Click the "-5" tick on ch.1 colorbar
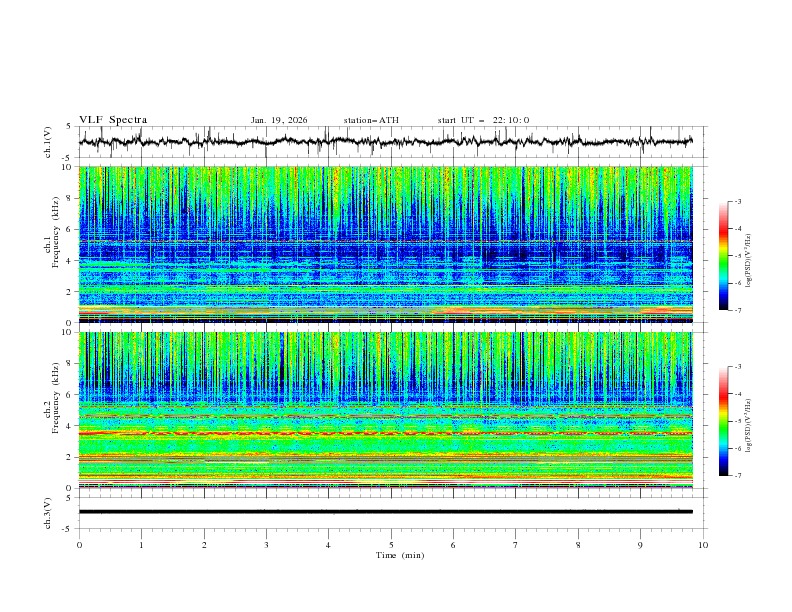 point(737,256)
